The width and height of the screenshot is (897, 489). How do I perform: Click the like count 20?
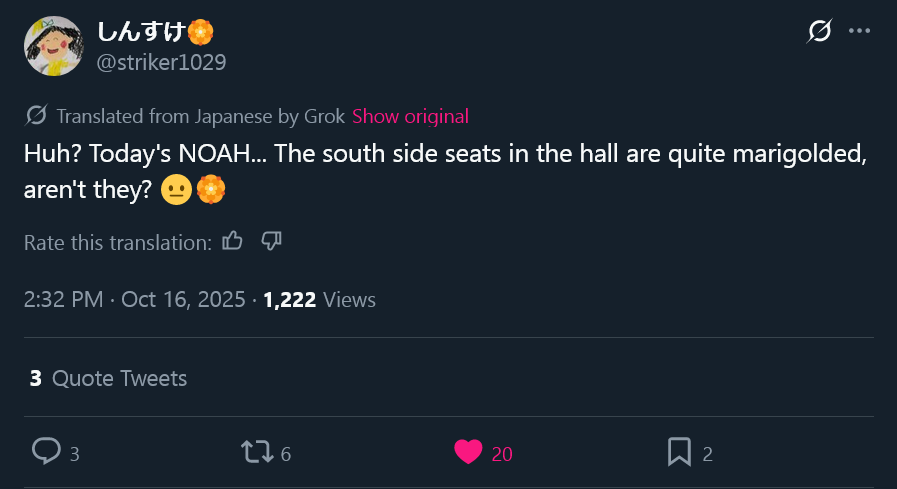502,454
